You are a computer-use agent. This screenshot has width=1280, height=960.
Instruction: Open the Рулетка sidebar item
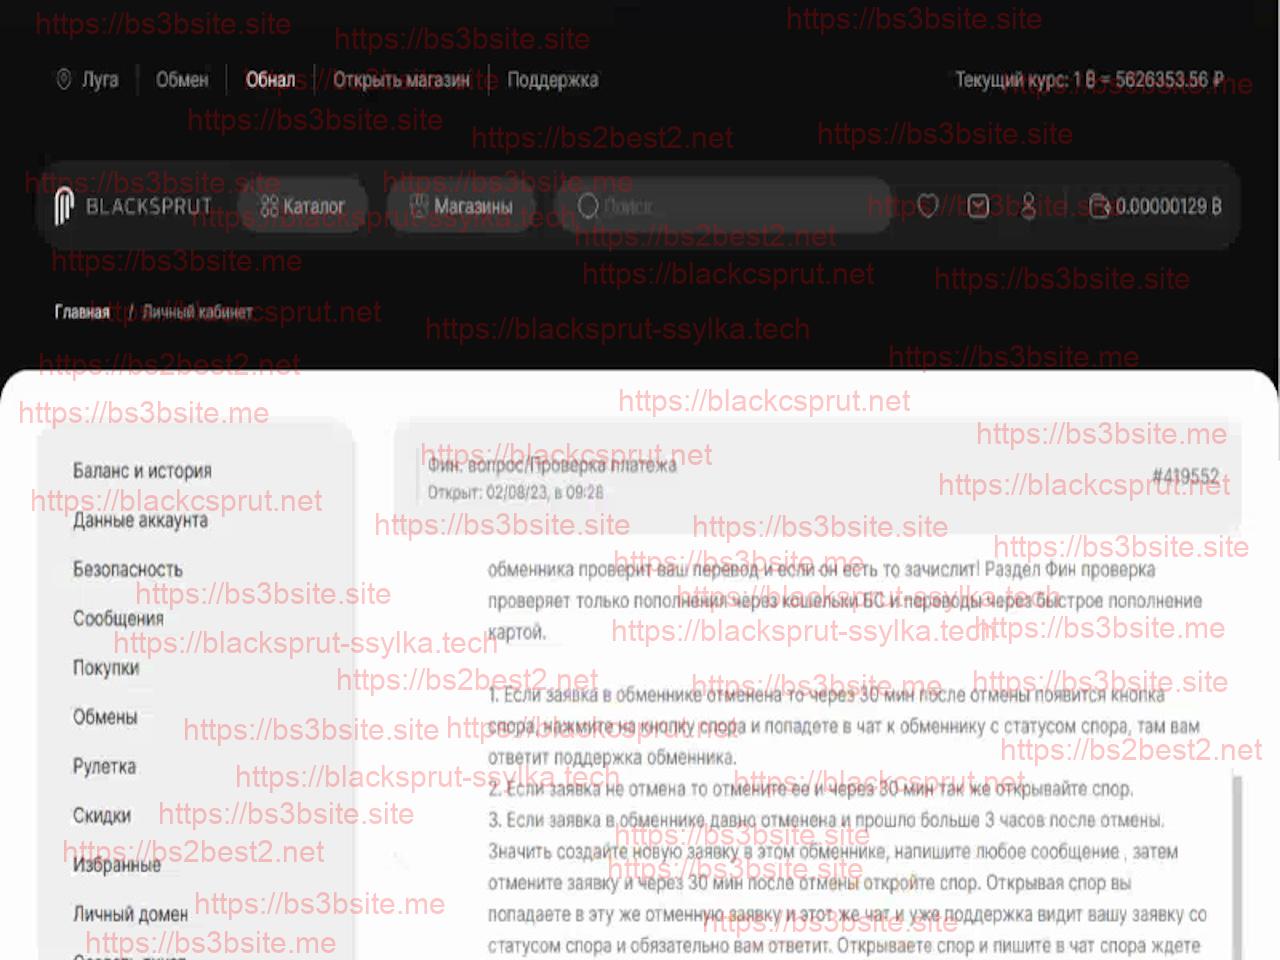[104, 766]
